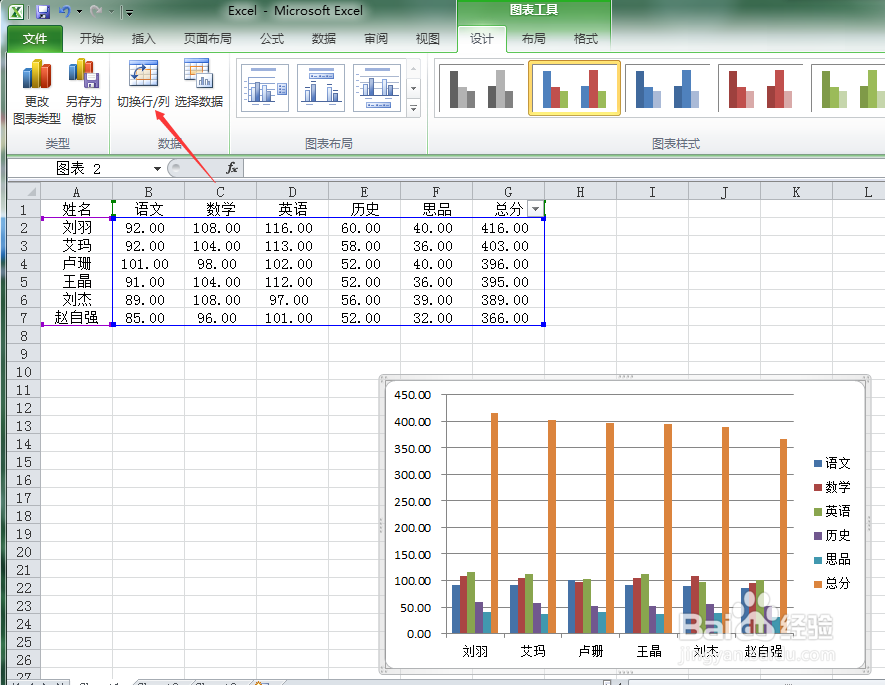This screenshot has height=685, width=885.
Task: Click the 艾玛 category axis label
Action: 533,651
